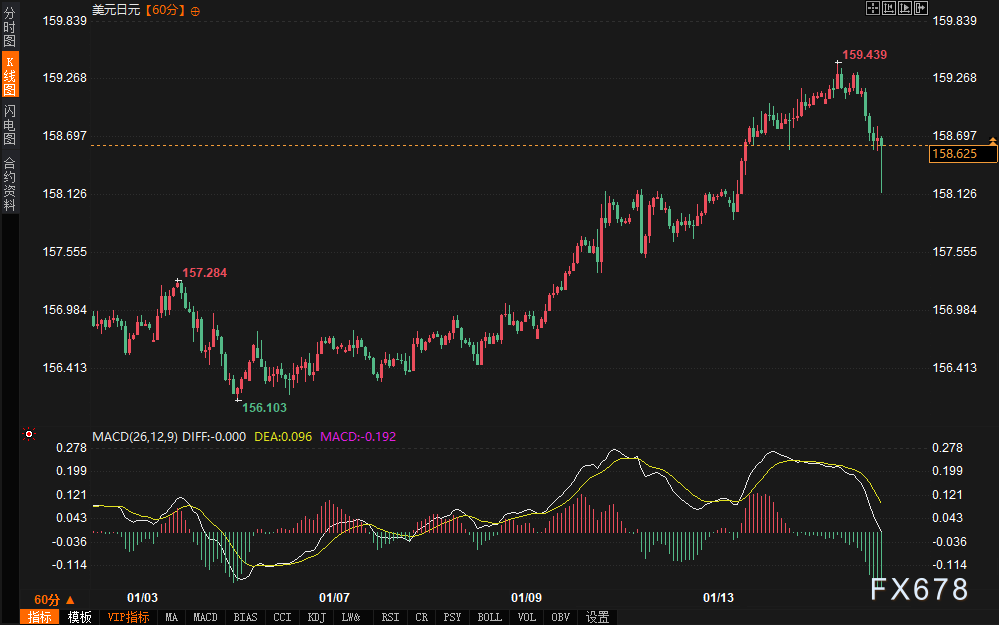Click the jump-to-latest arrow icon
The image size is (999, 625).
click(920, 9)
